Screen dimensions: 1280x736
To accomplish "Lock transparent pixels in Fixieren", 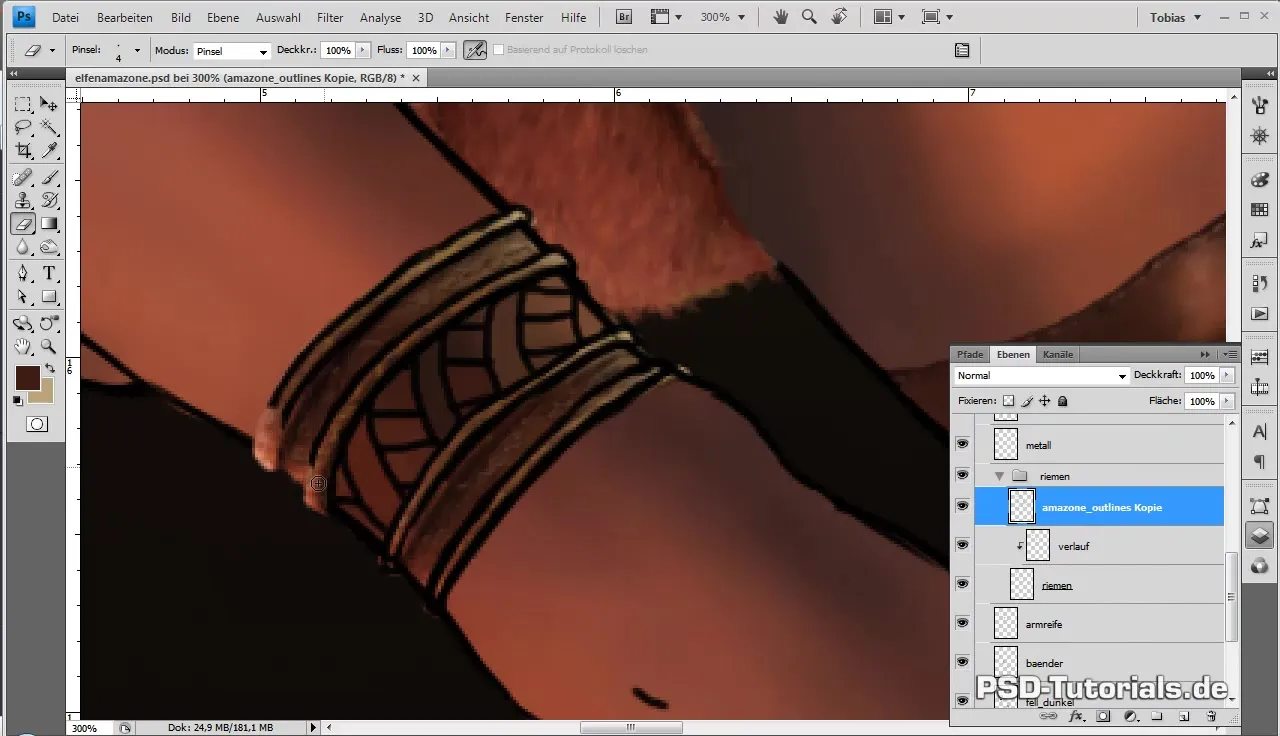I will [1008, 401].
